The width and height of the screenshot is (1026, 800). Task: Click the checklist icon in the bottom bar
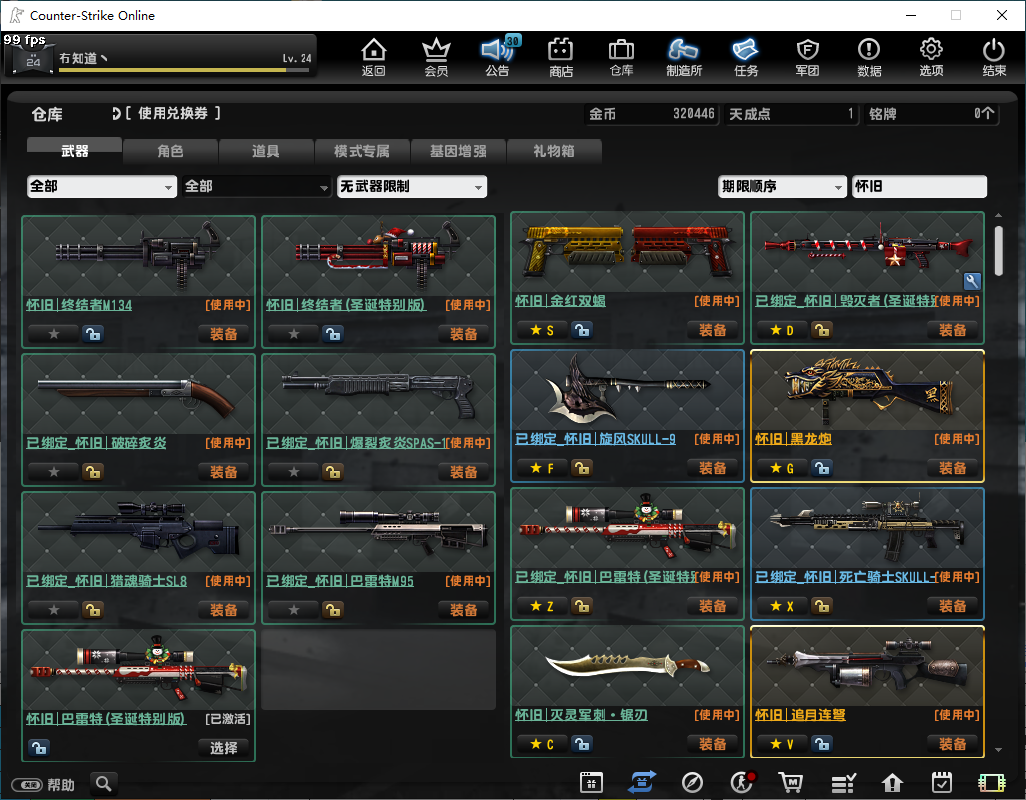(843, 782)
